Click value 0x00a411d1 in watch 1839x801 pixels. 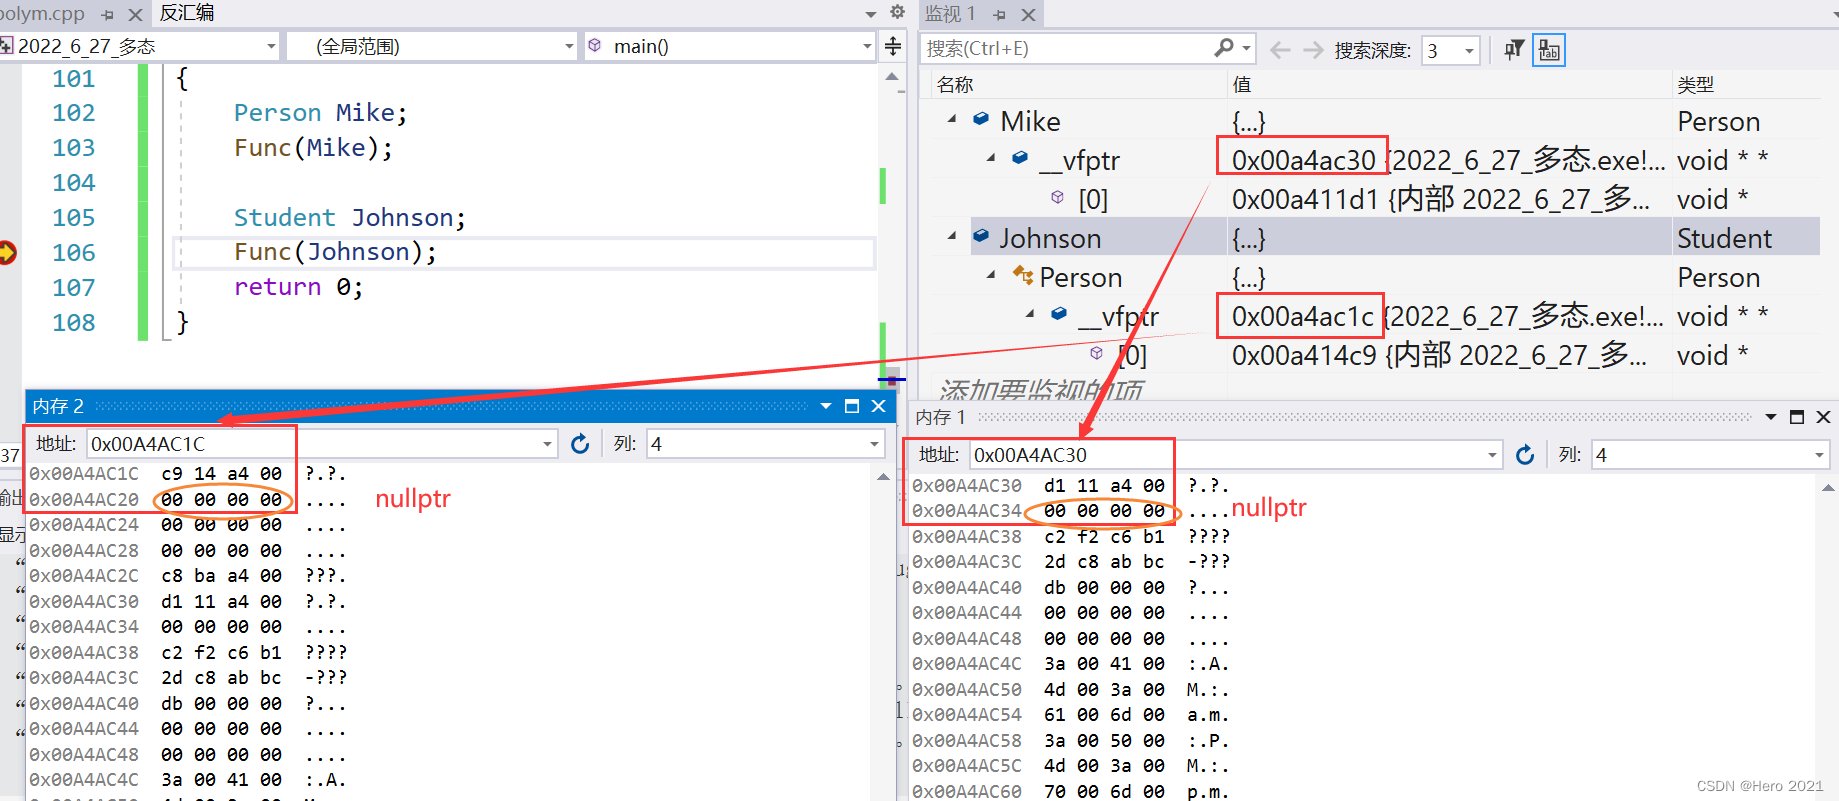tap(1305, 199)
